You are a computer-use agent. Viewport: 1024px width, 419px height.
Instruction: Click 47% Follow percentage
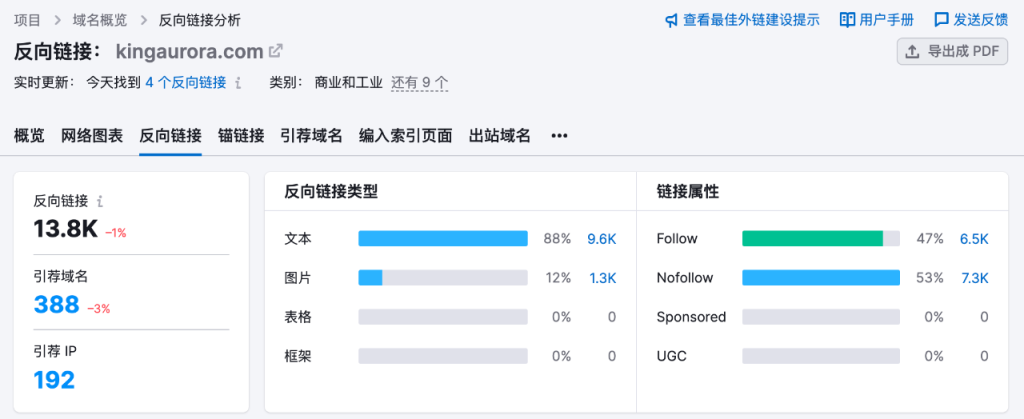[x=930, y=239]
